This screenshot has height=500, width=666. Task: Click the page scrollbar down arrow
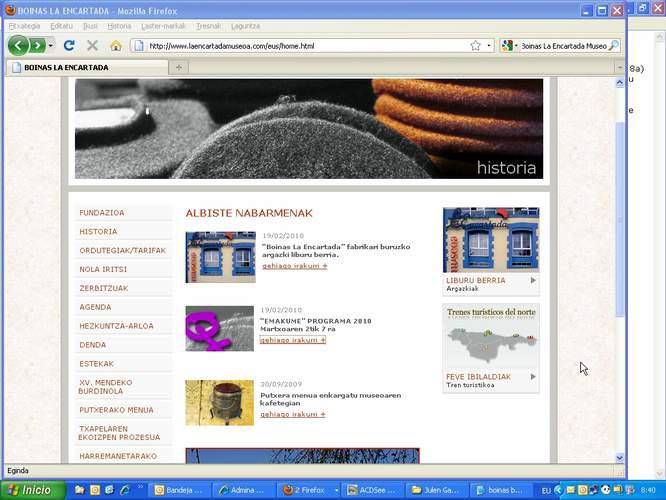click(x=620, y=458)
